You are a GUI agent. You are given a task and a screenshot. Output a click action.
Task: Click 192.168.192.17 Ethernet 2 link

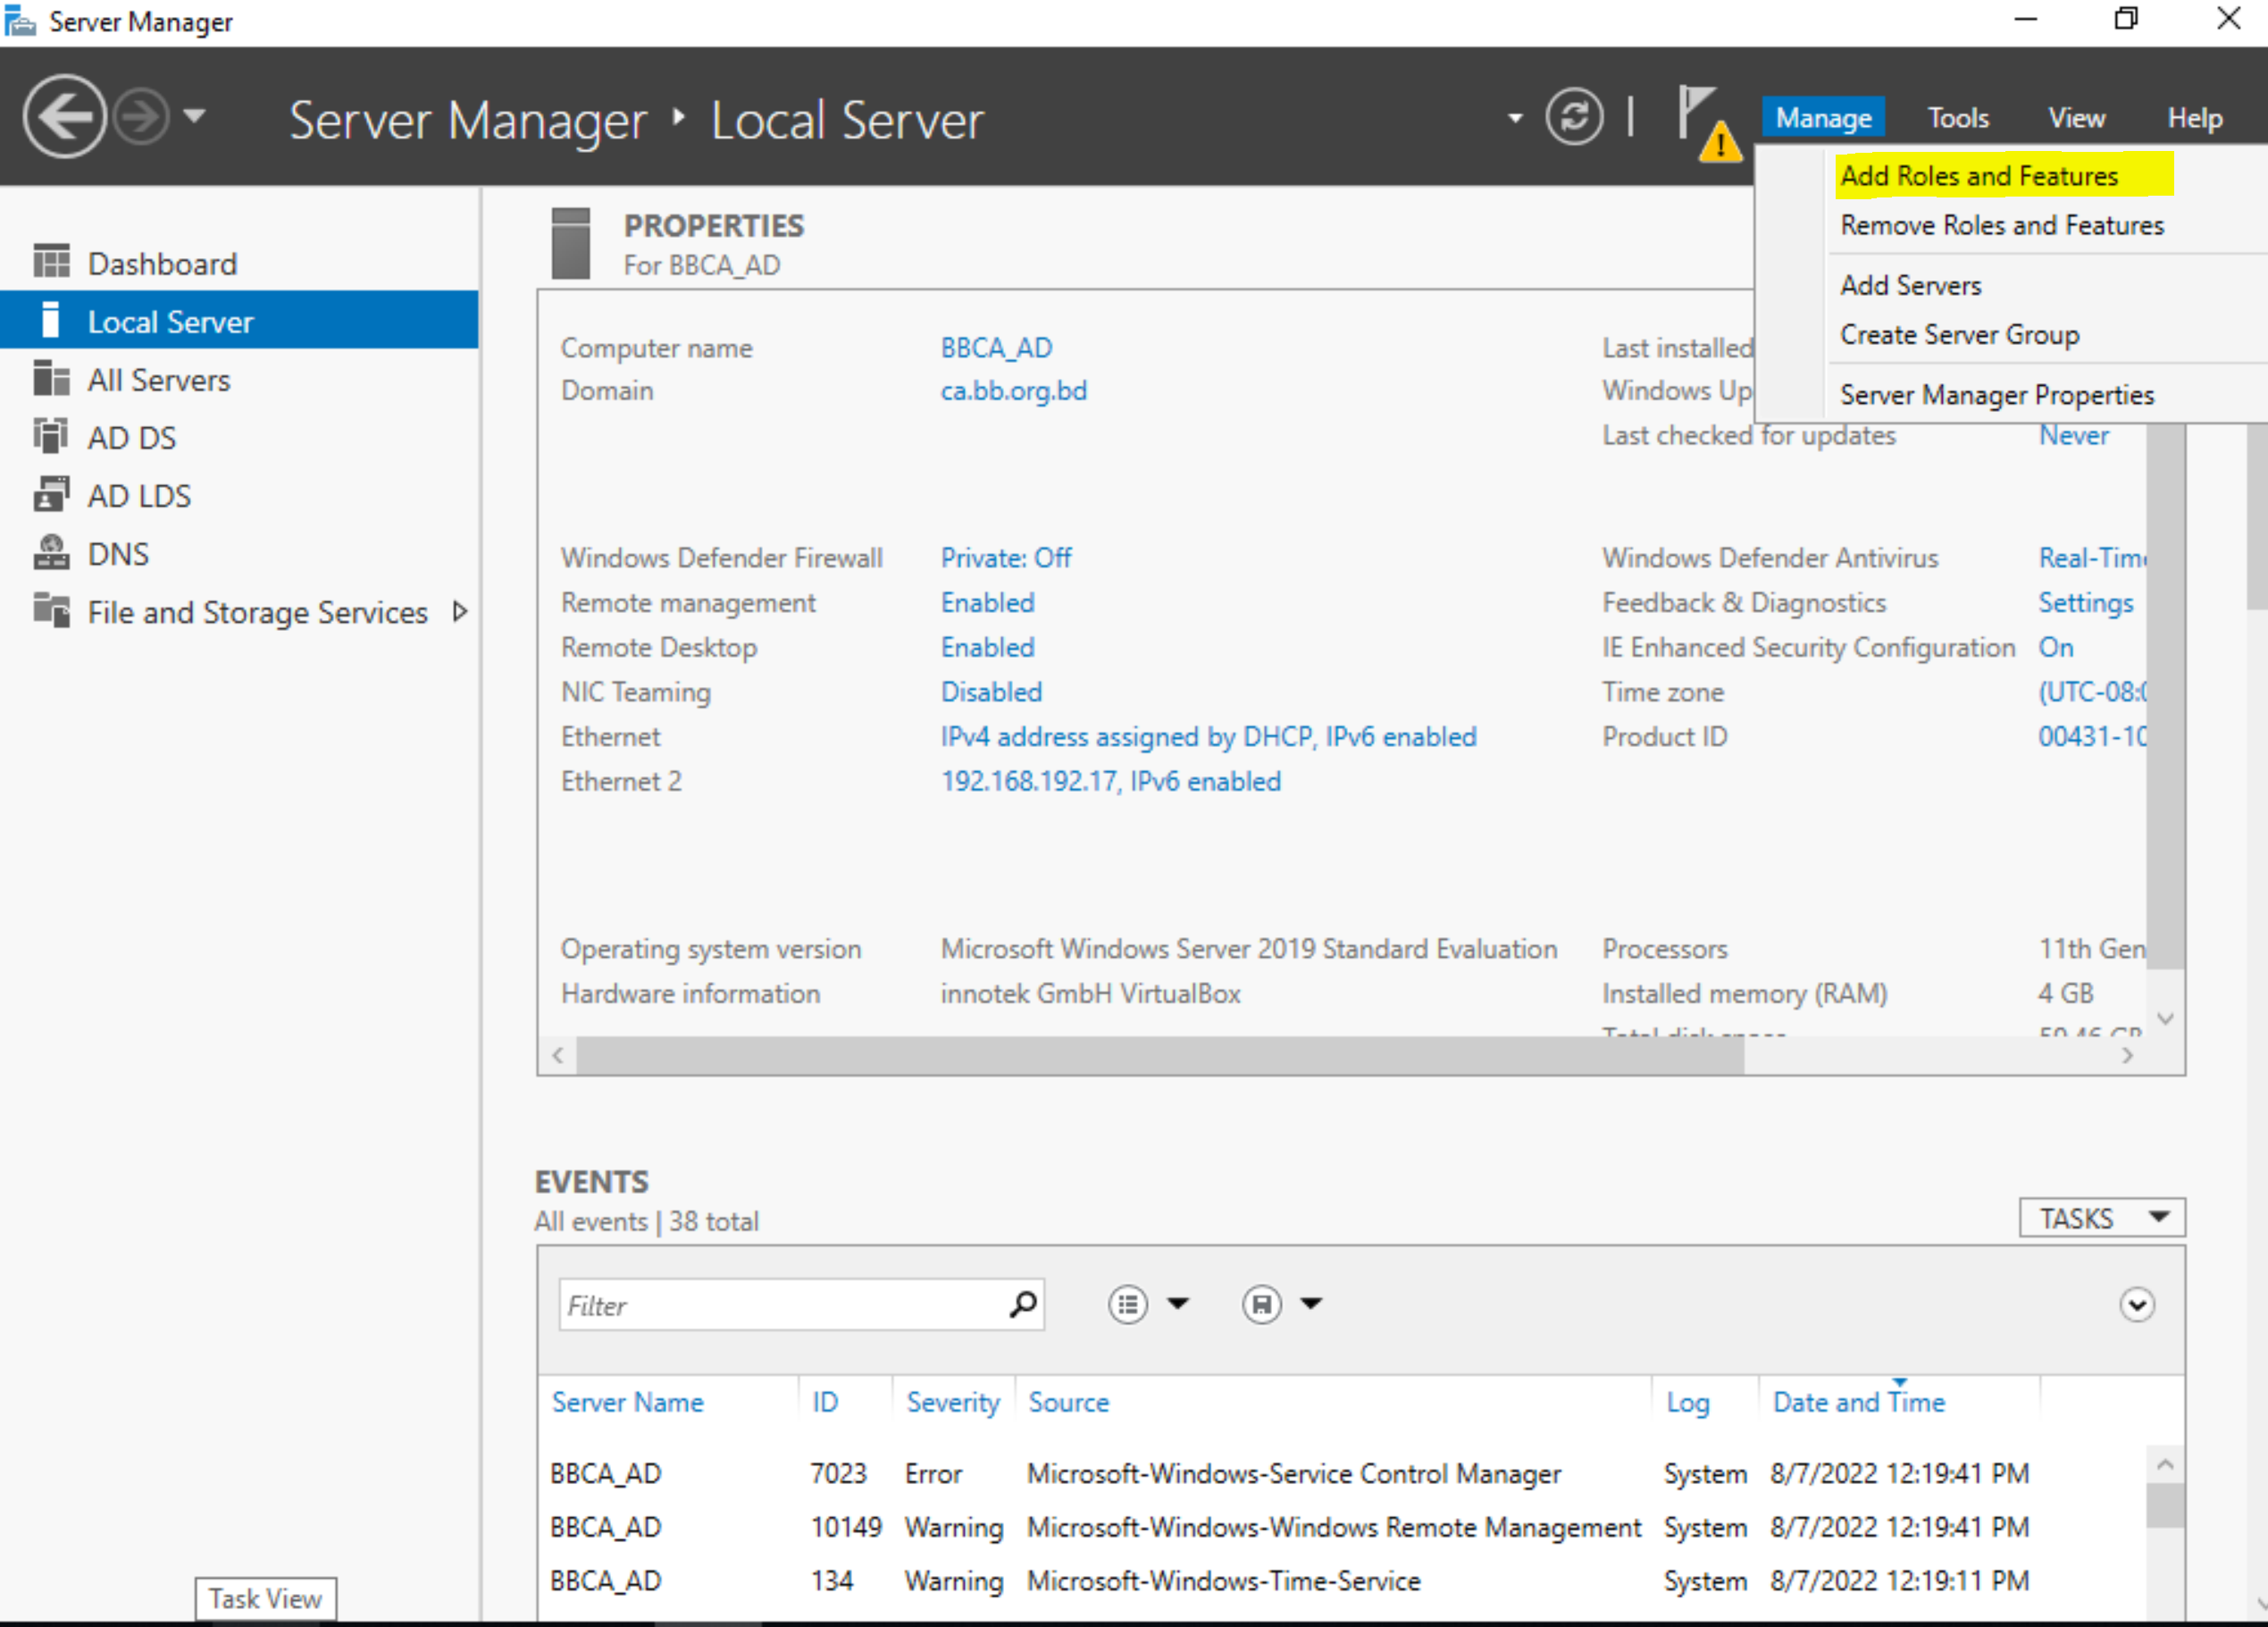(1110, 781)
